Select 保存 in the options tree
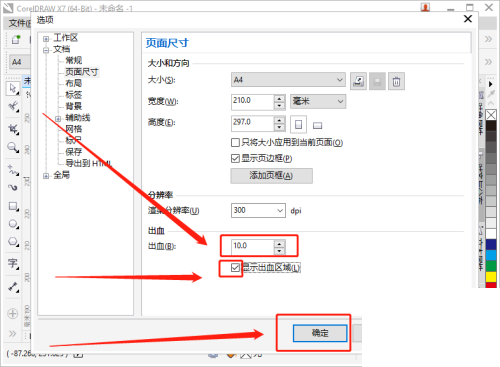 click(74, 152)
